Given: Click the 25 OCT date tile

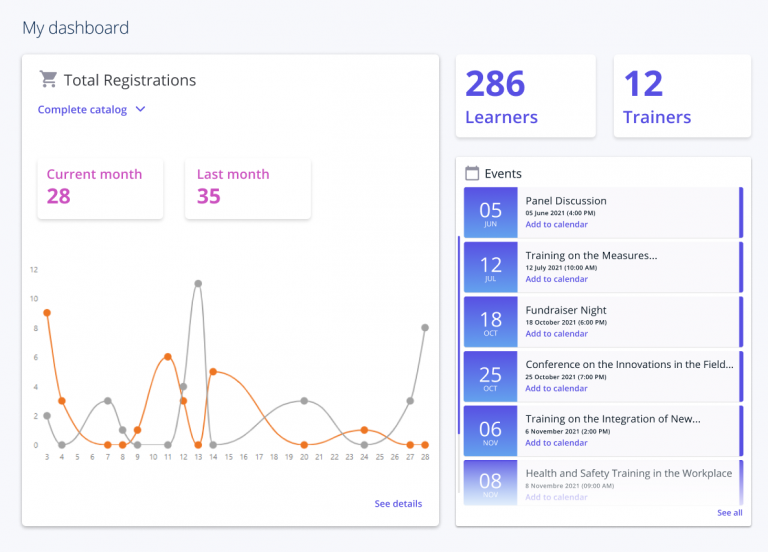Looking at the screenshot, I should pos(490,377).
